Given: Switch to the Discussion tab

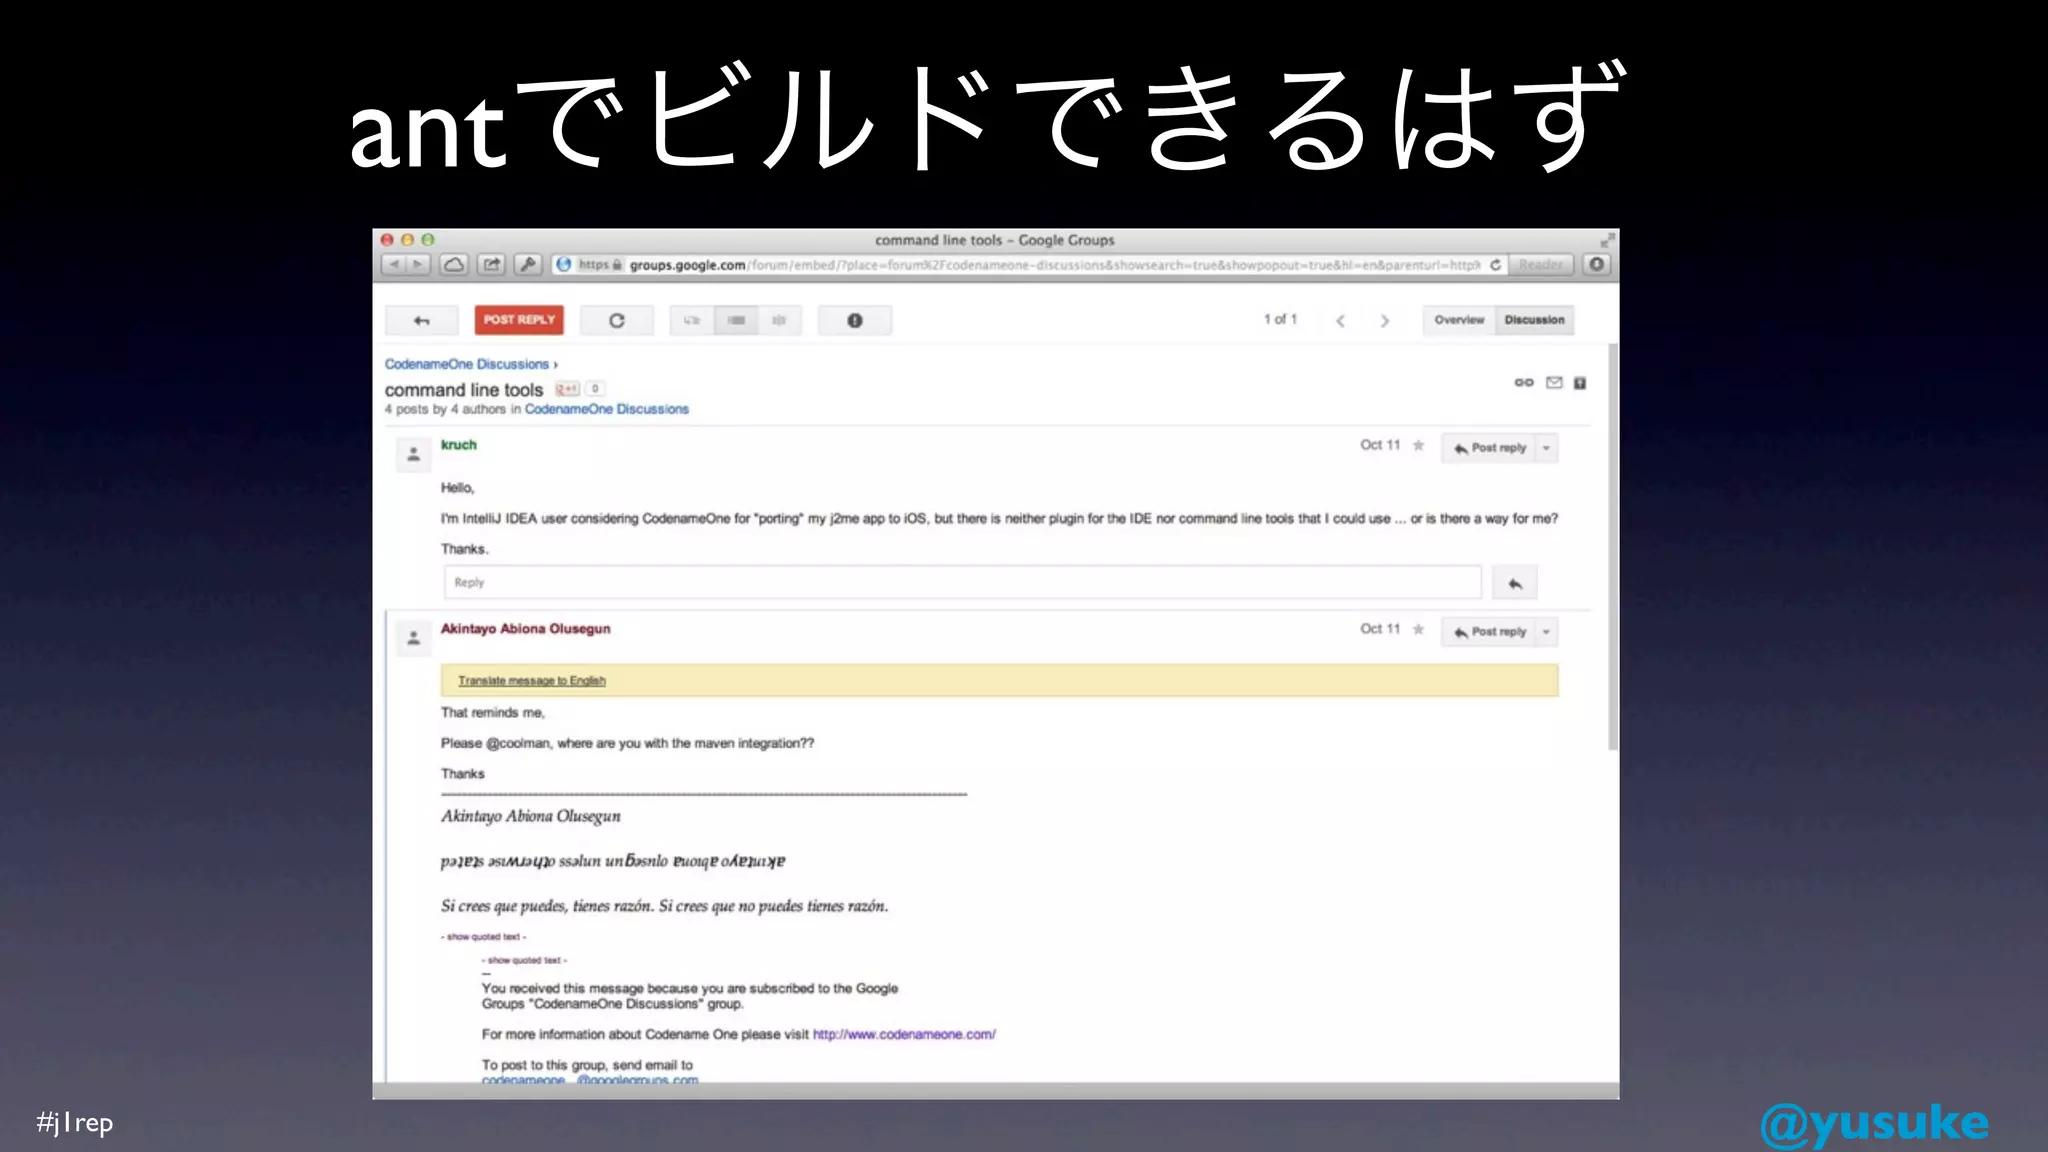Looking at the screenshot, I should click(x=1534, y=320).
